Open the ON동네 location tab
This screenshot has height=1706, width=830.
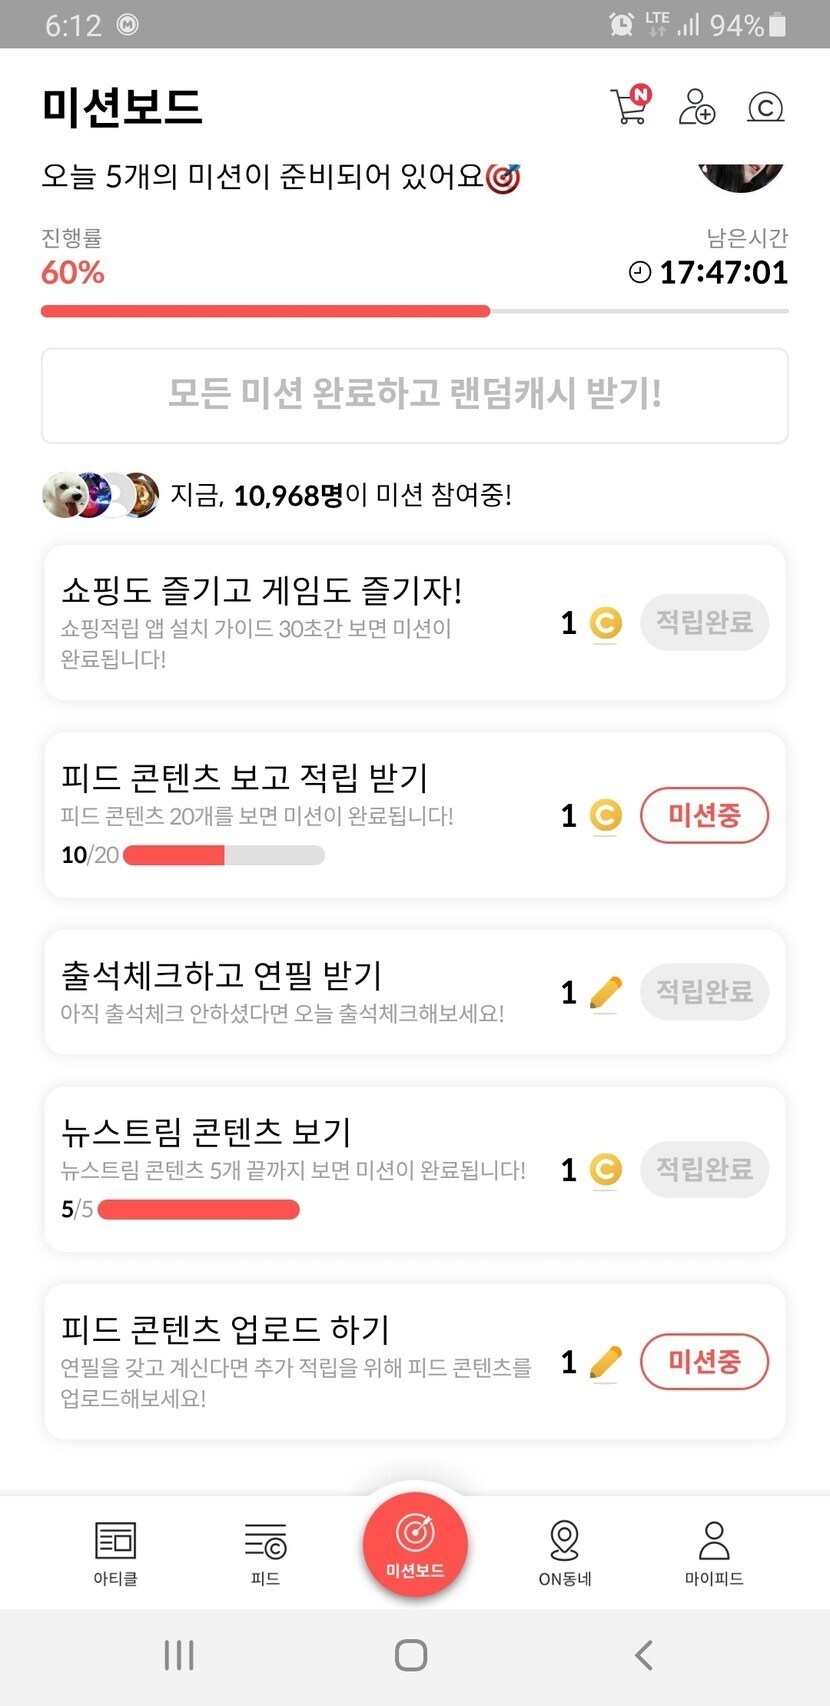click(565, 1552)
